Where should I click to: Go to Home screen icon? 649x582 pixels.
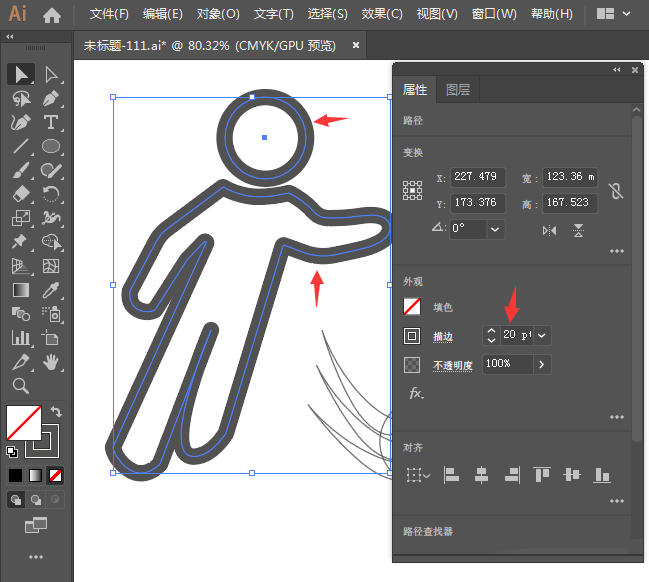pos(52,15)
